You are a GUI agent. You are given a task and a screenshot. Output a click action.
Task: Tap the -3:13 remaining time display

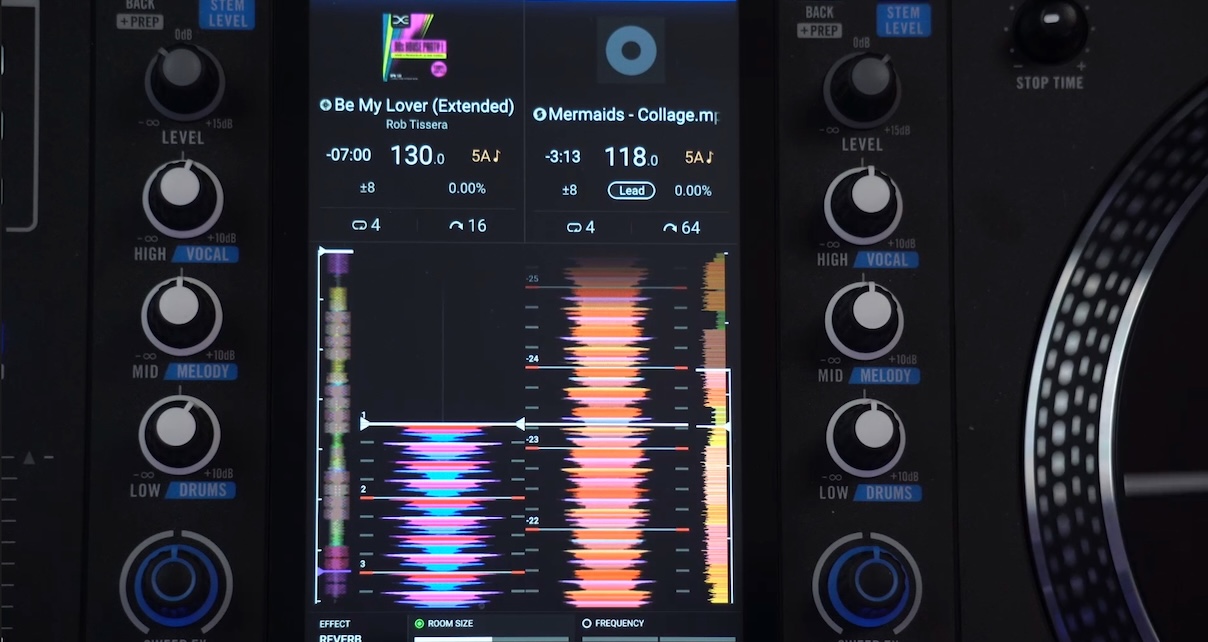[x=564, y=157]
